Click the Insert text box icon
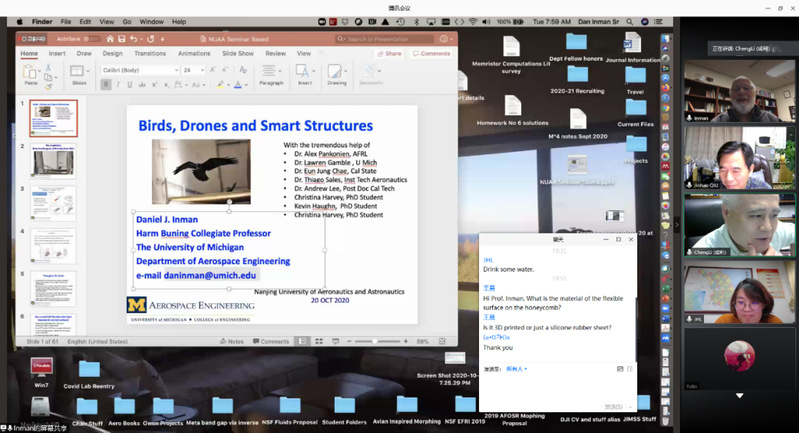Viewport: 799px width, 433px height. [304, 73]
